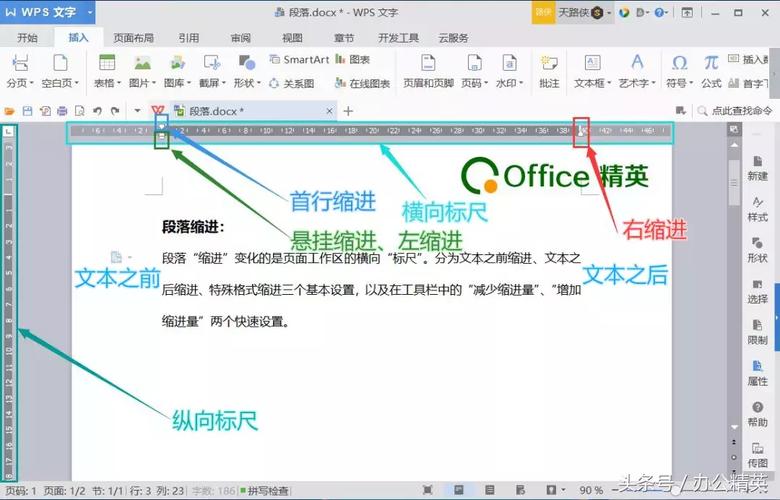This screenshot has height=500, width=780.
Task: Insert a 符号 symbol
Action: click(x=680, y=71)
